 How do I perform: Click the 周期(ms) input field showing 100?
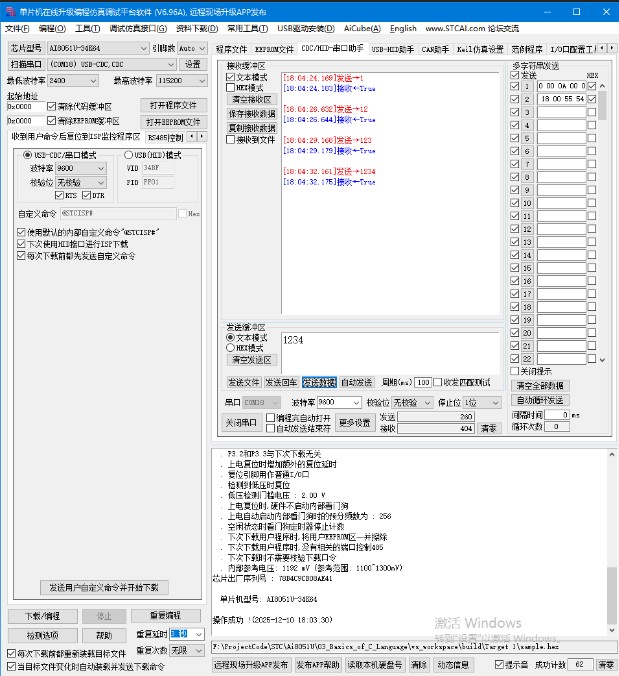pos(423,382)
